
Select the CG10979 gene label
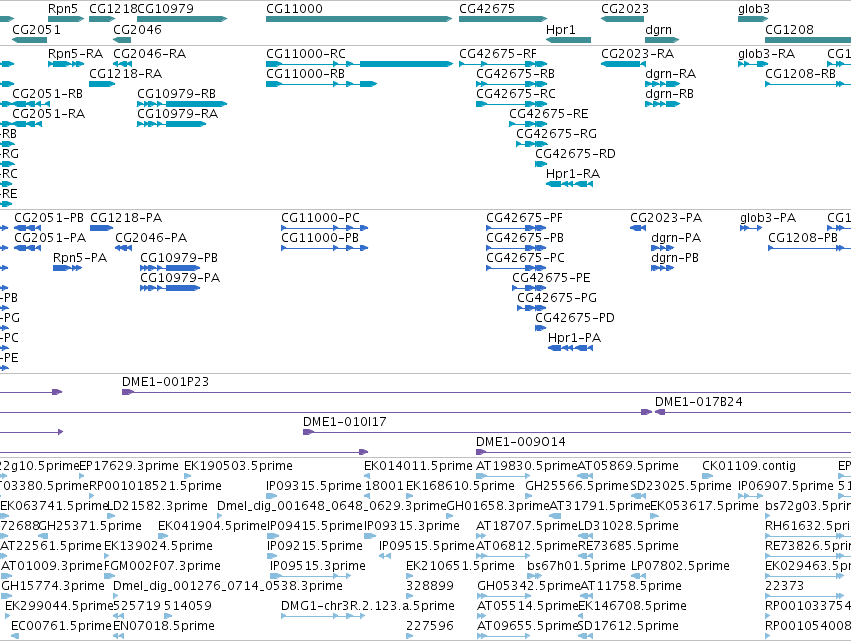coord(166,9)
